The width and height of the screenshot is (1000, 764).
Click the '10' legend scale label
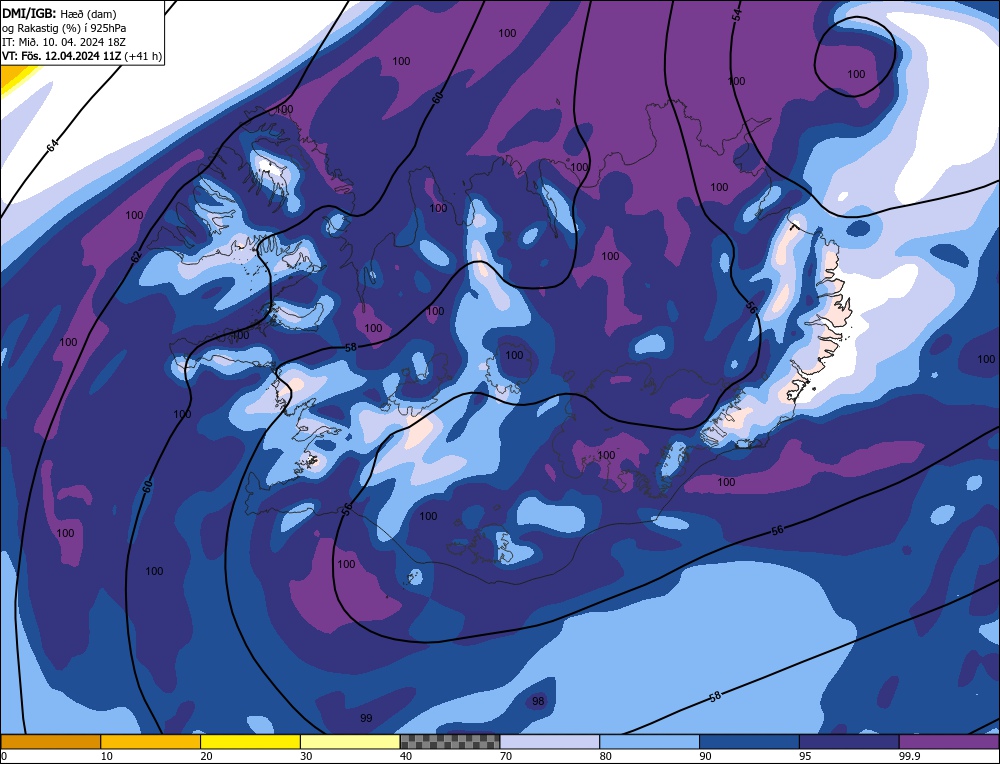pyautogui.click(x=107, y=756)
